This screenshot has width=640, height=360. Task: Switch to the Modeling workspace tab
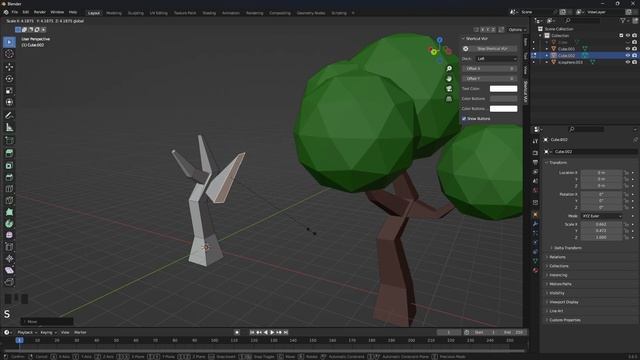tap(114, 13)
